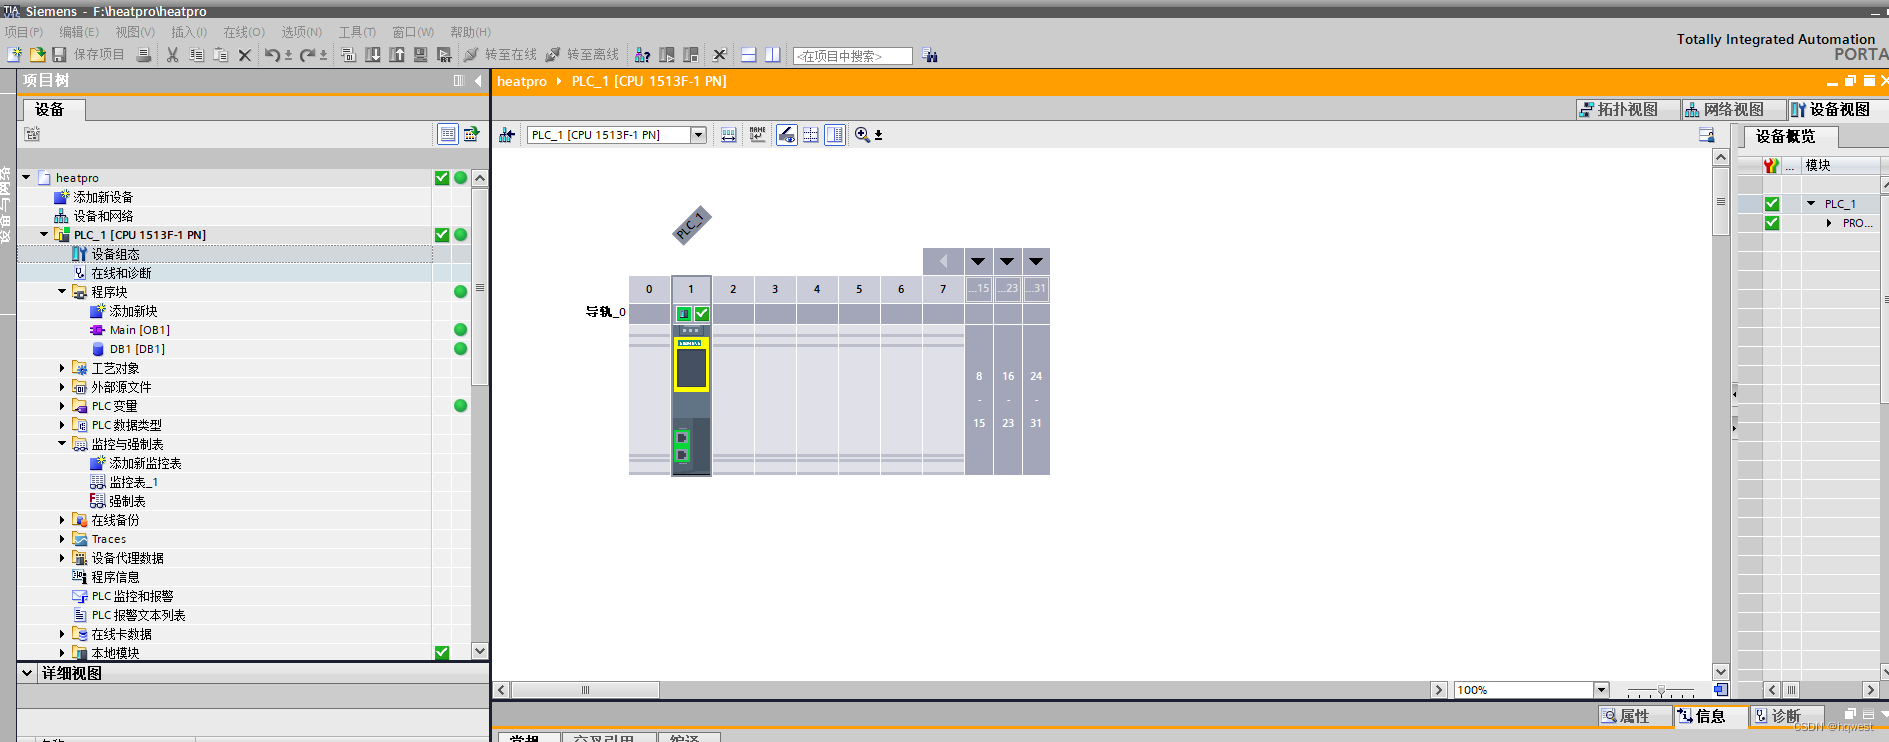1889x742 pixels.
Task: Open device selector dropdown PLC_1
Action: [698, 135]
